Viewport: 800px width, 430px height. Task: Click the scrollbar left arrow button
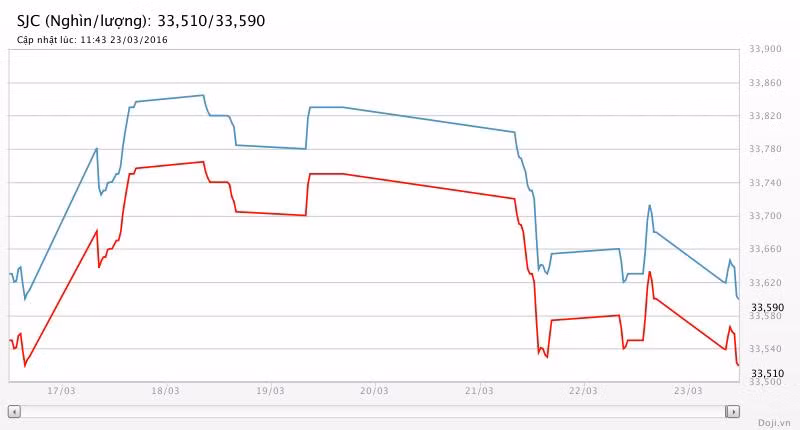(13, 411)
